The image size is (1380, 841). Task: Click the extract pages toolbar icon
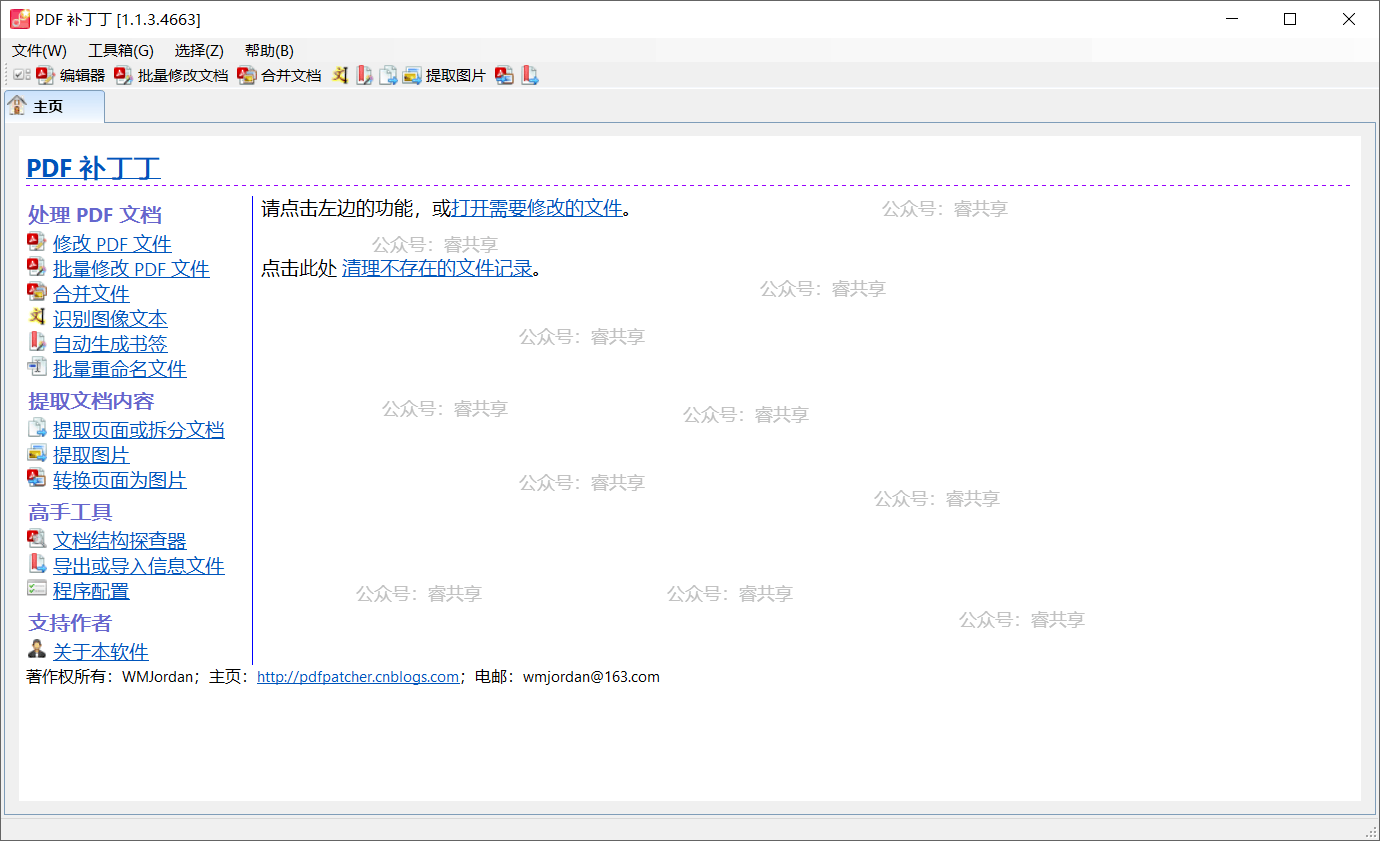(388, 75)
